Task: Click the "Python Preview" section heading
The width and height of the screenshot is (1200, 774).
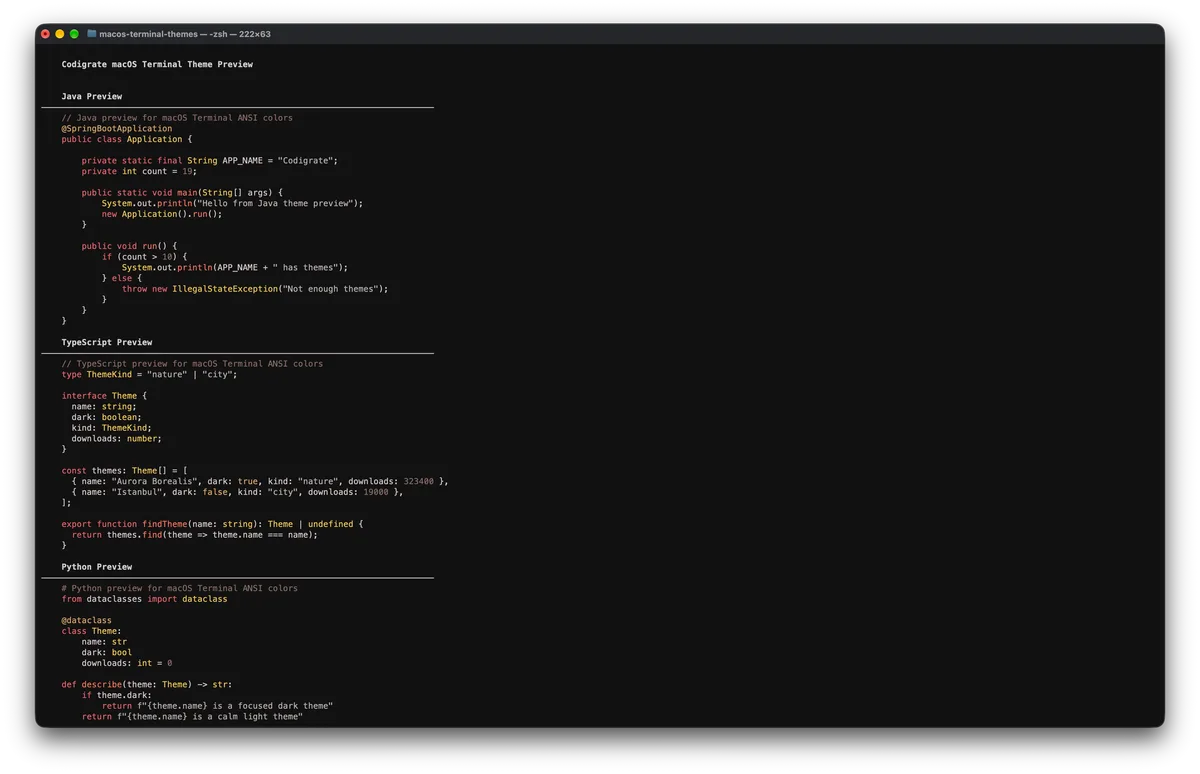Action: coord(97,567)
